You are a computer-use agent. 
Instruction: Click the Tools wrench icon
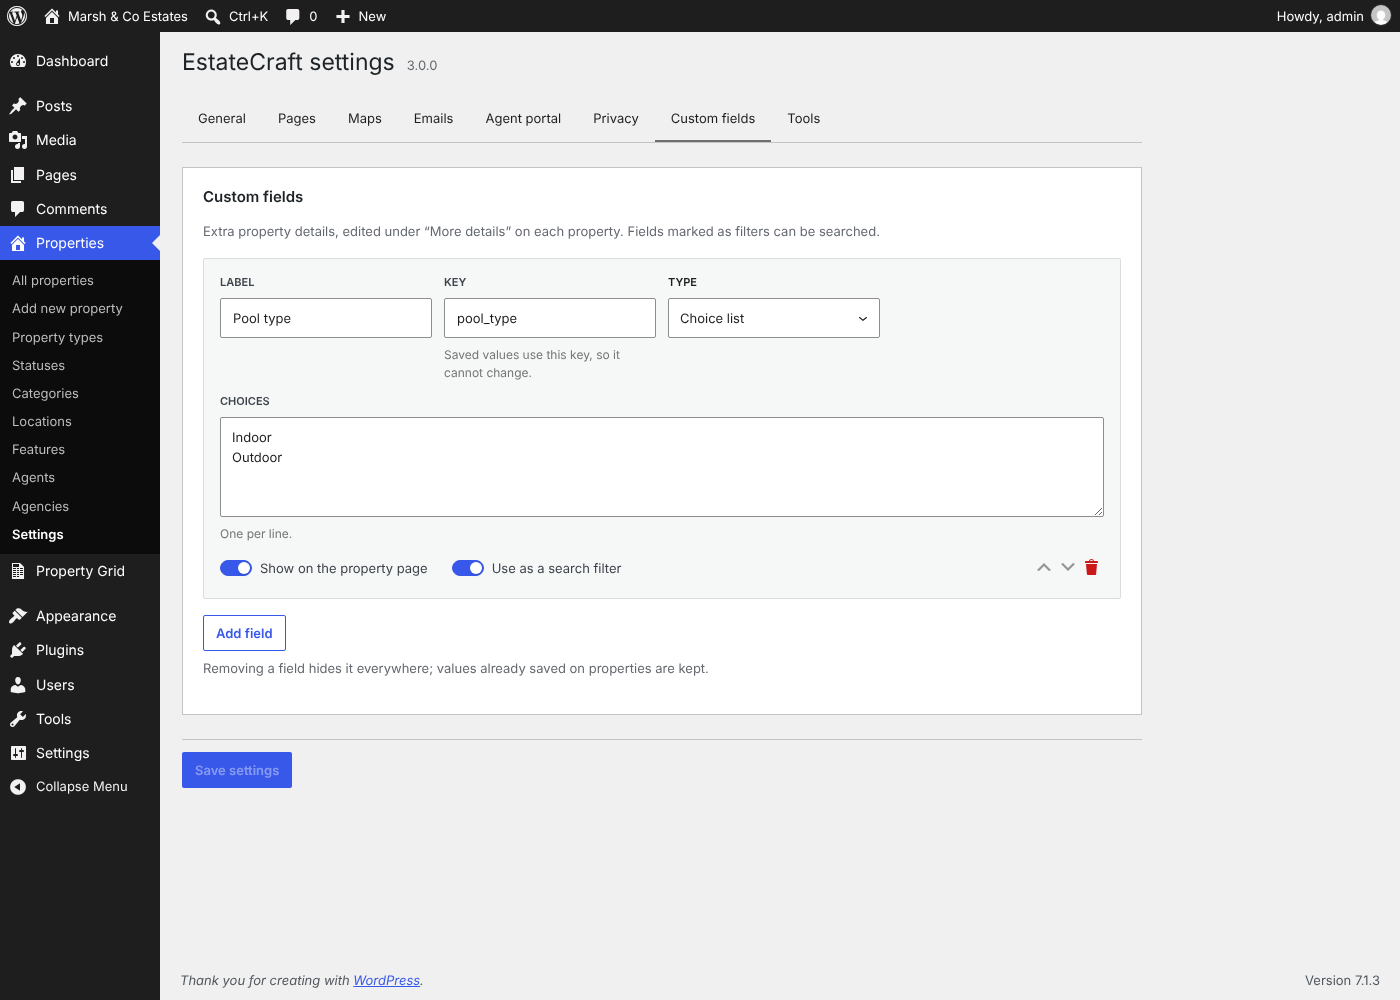click(18, 719)
